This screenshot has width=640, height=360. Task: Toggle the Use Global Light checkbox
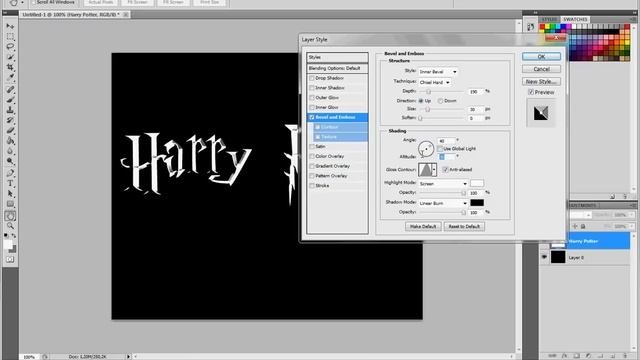tap(440, 149)
